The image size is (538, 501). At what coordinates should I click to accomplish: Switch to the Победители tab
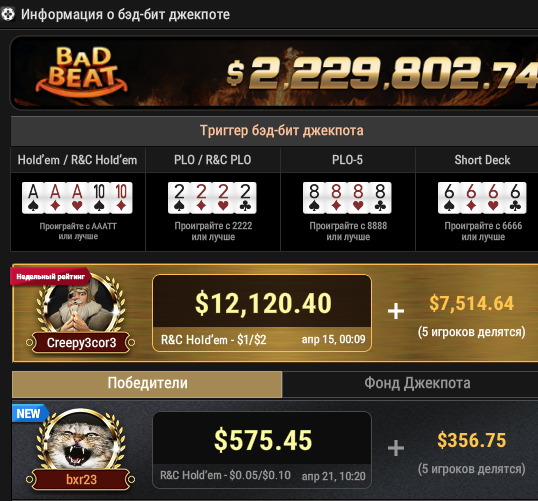pyautogui.click(x=147, y=384)
